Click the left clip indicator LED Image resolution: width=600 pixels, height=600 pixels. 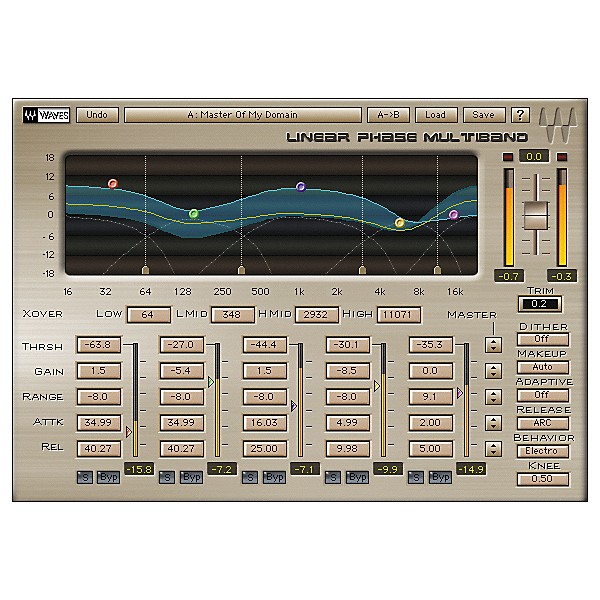coord(508,157)
